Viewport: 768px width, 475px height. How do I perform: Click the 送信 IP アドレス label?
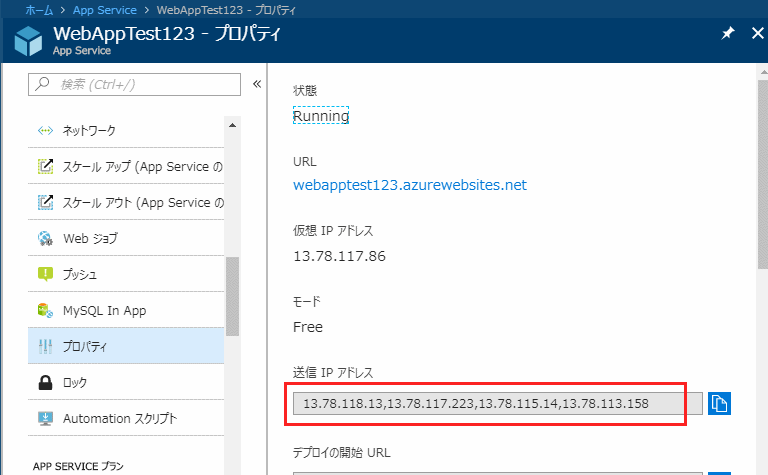(x=333, y=373)
